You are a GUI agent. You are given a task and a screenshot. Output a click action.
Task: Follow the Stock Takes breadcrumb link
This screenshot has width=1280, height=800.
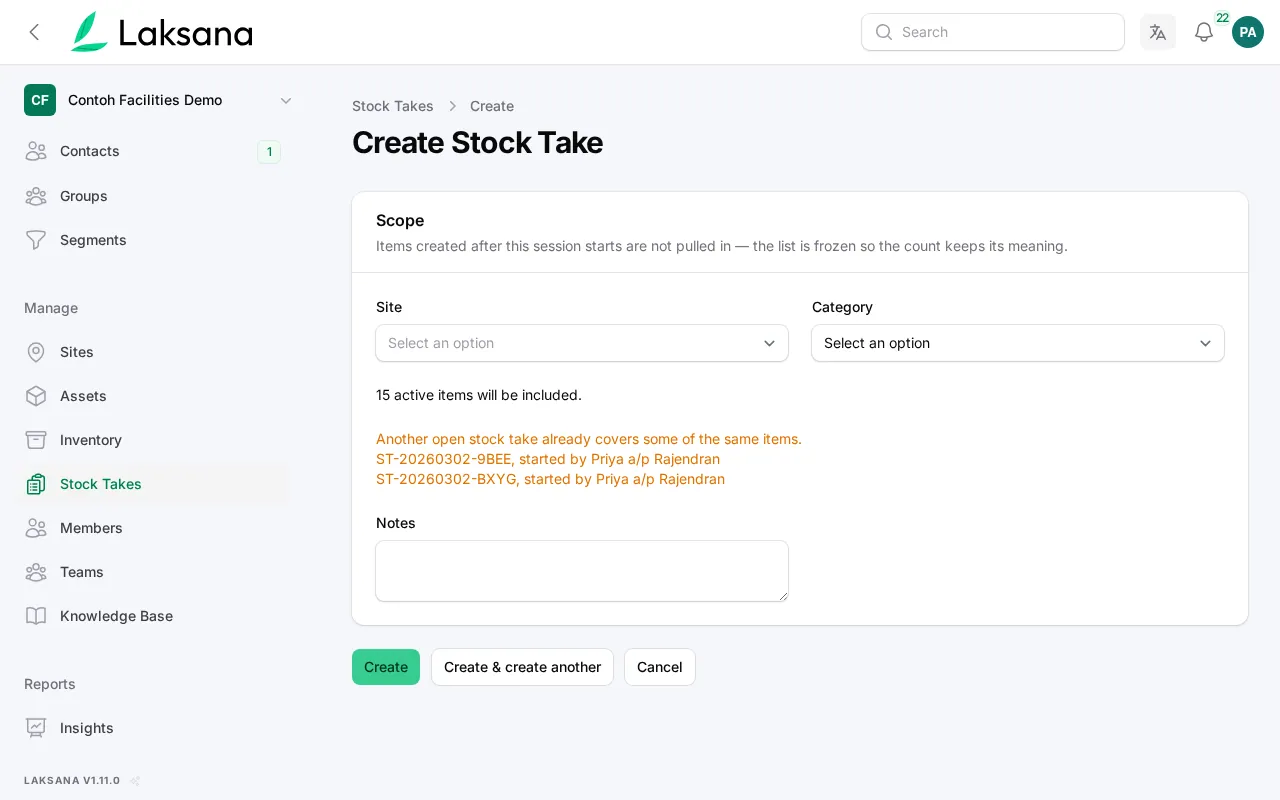click(x=393, y=106)
